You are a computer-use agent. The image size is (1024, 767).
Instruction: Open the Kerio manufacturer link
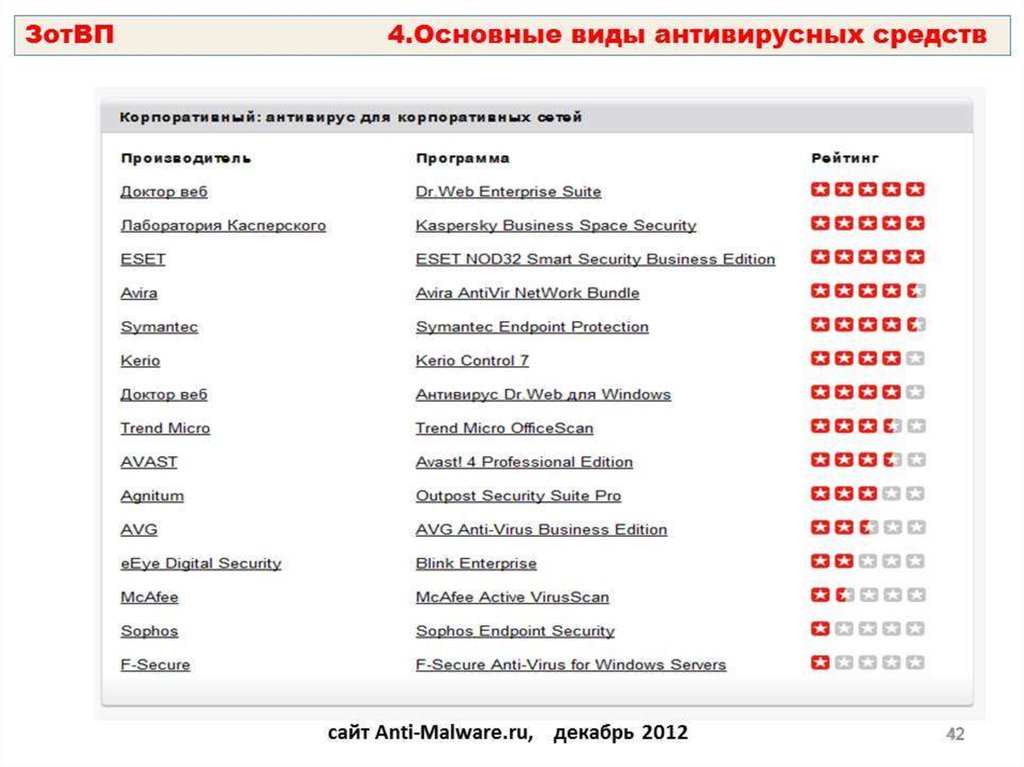pos(140,361)
